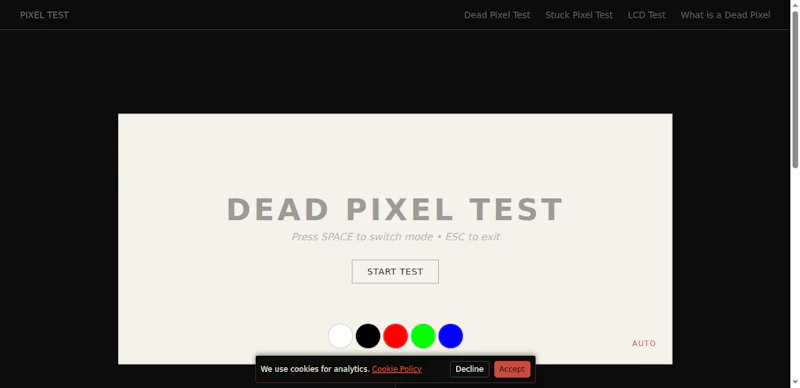Viewport: 800px width, 388px height.
Task: Click the DEAD PIXEL TEST heading
Action: tap(395, 209)
